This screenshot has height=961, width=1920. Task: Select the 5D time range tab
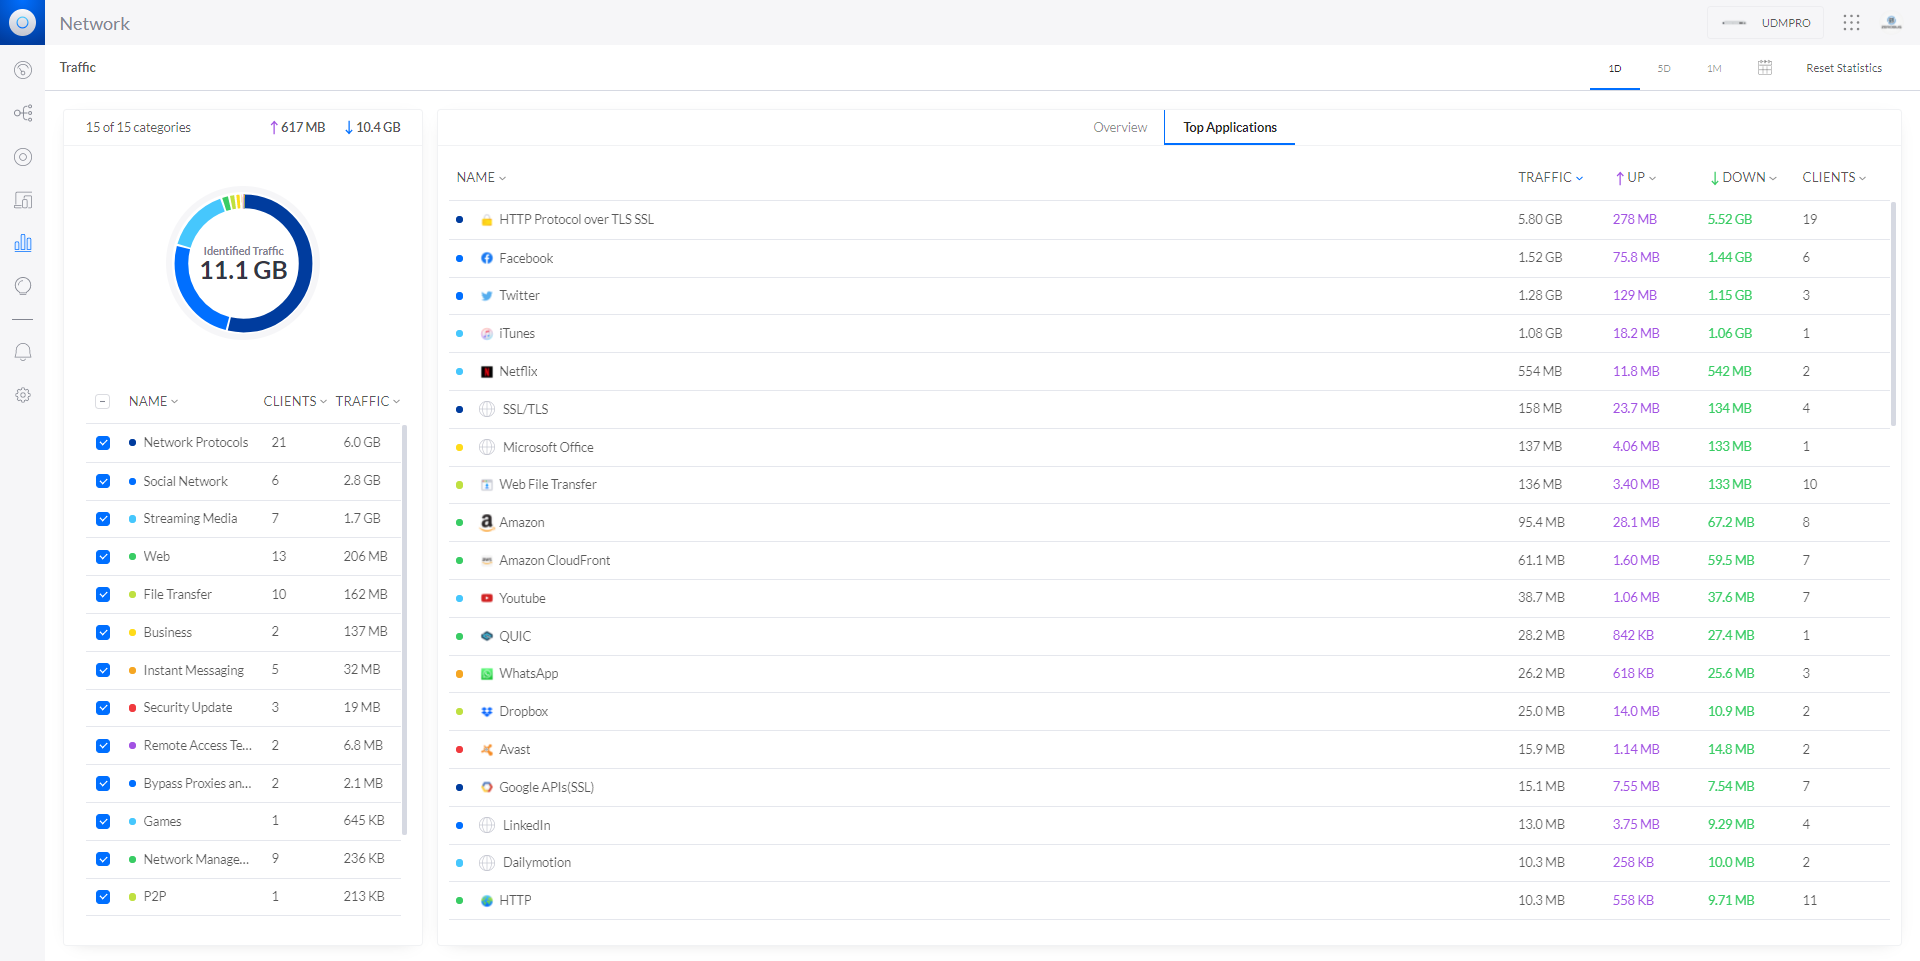pos(1664,68)
